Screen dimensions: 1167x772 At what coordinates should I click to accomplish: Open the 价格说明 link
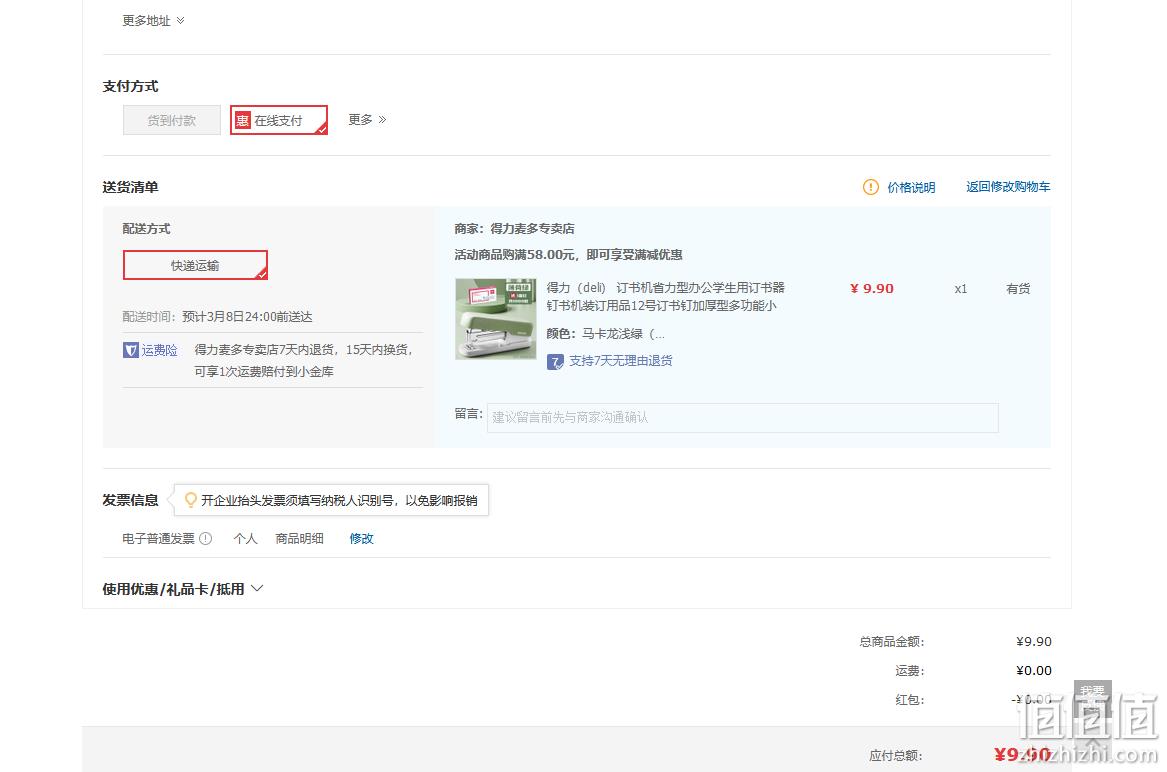[911, 187]
